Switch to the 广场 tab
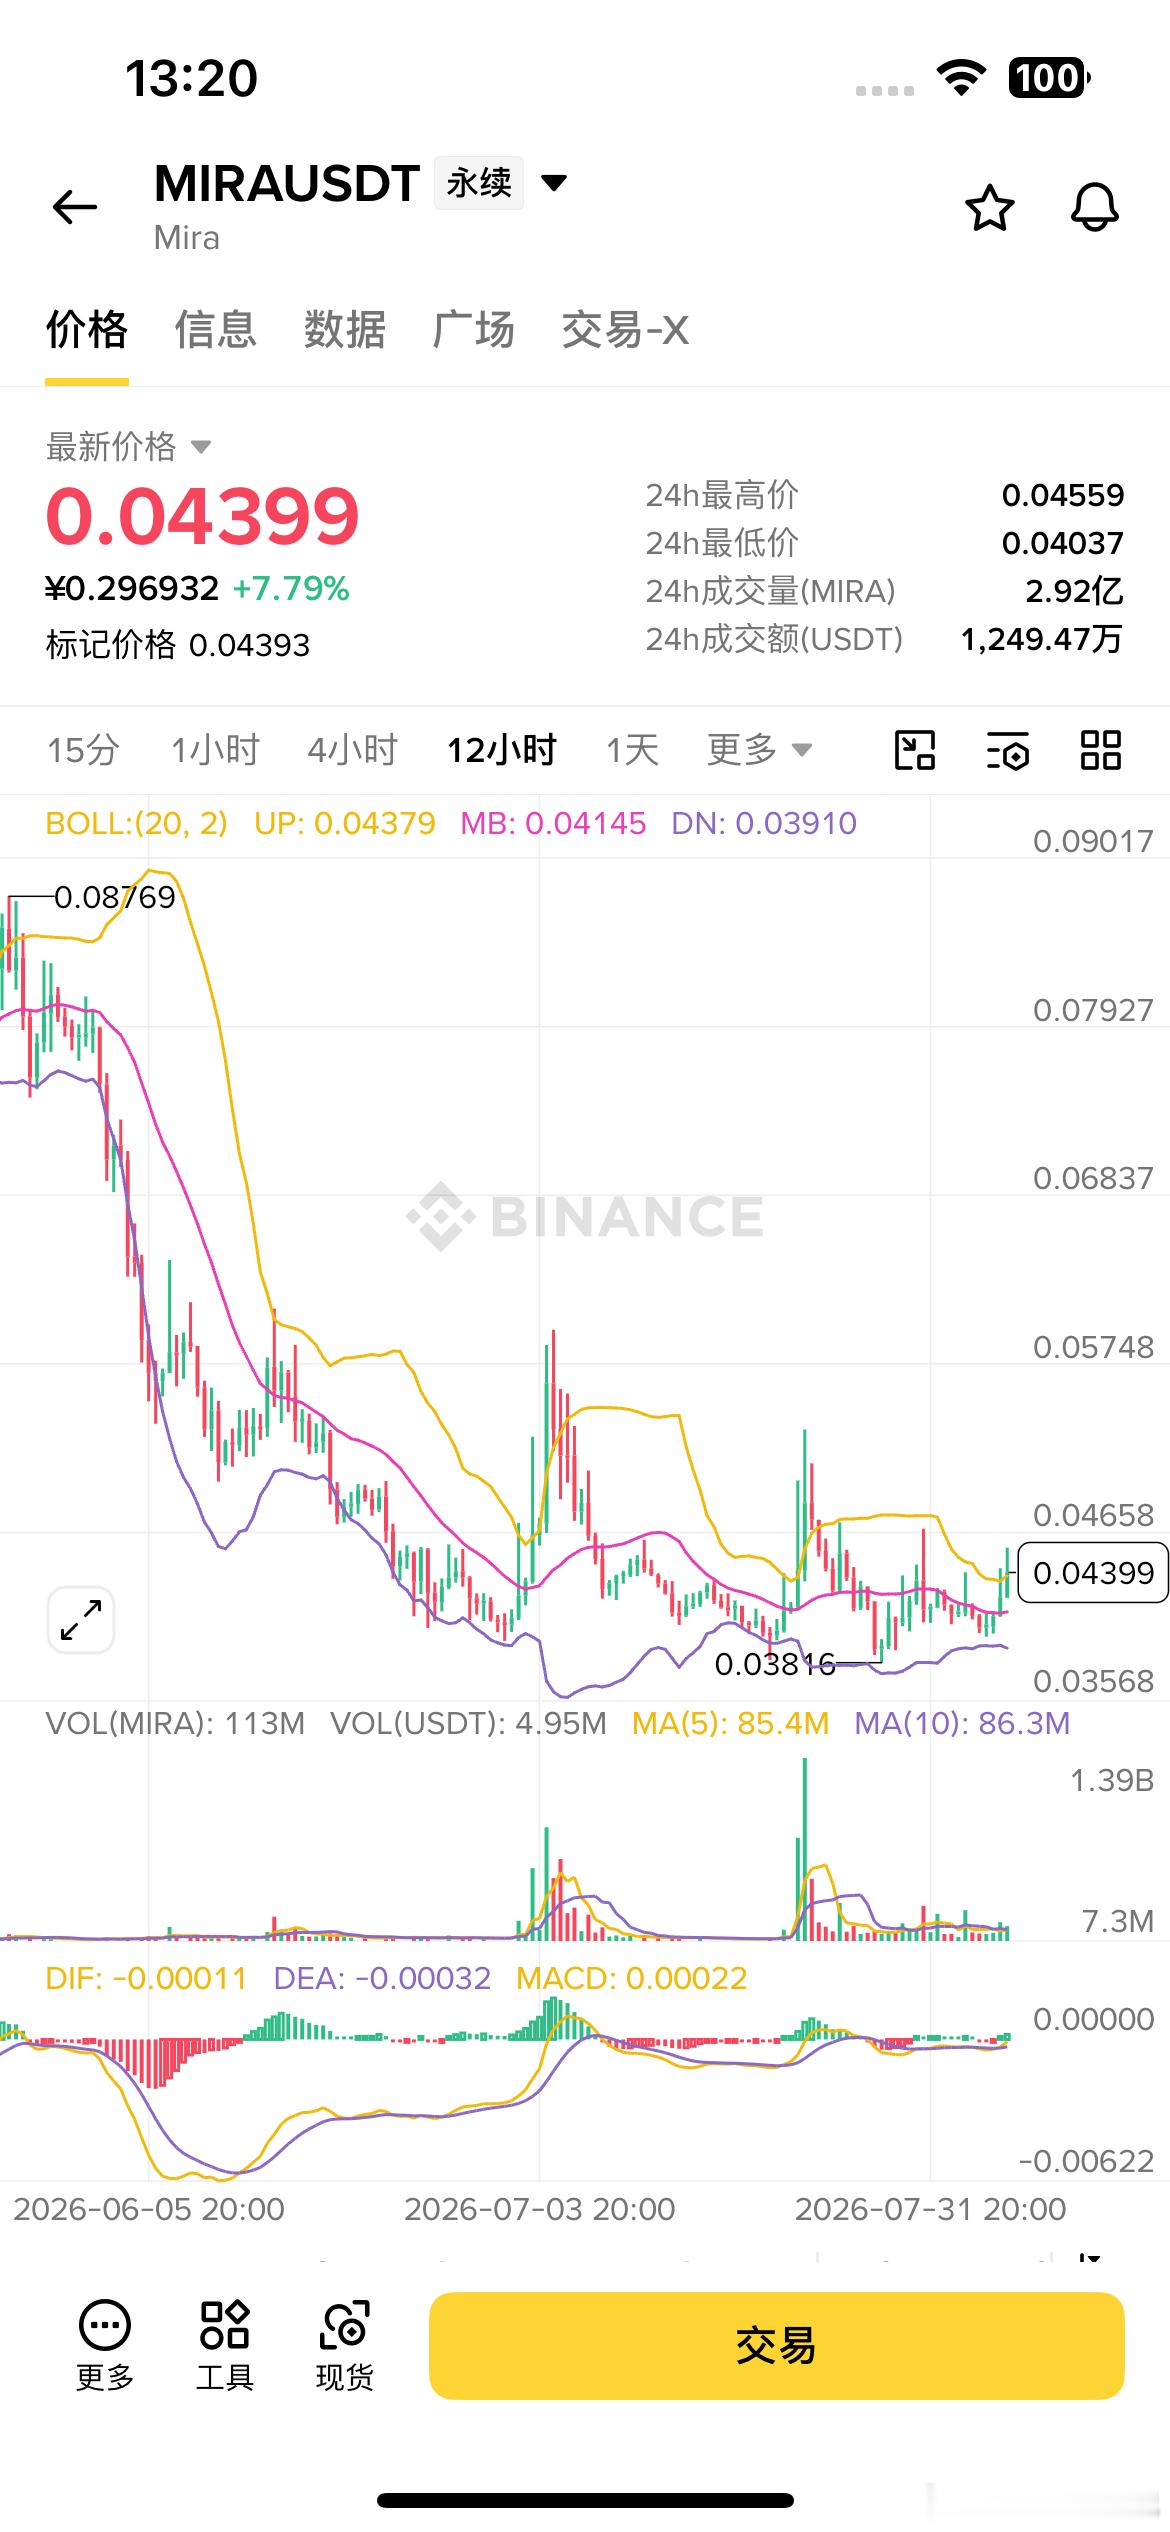Screen dimensions: 1170x2532 click(474, 330)
